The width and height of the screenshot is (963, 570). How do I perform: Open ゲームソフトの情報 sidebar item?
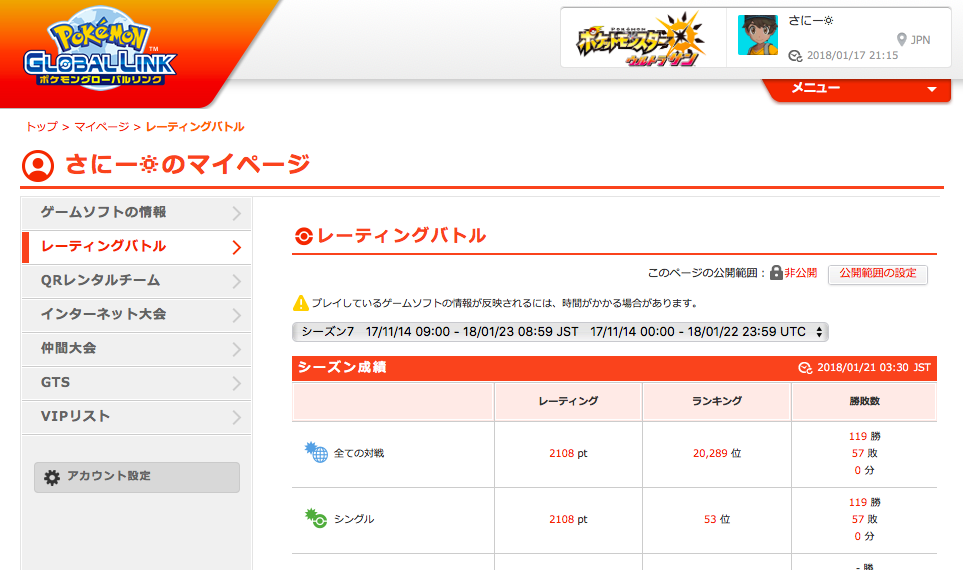tap(136, 213)
